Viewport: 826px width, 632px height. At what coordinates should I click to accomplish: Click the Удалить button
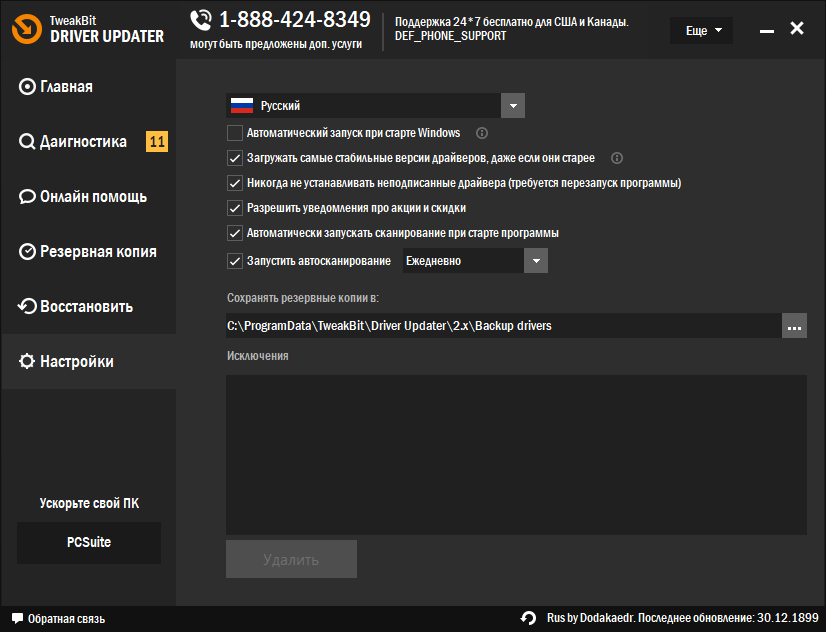[x=291, y=559]
